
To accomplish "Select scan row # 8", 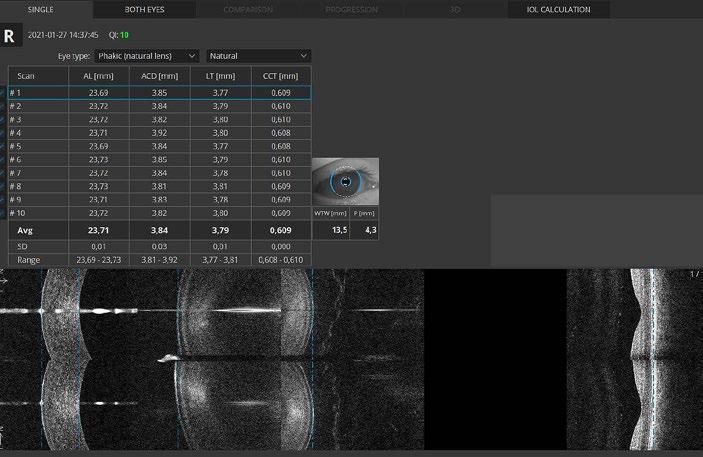I will pos(160,186).
